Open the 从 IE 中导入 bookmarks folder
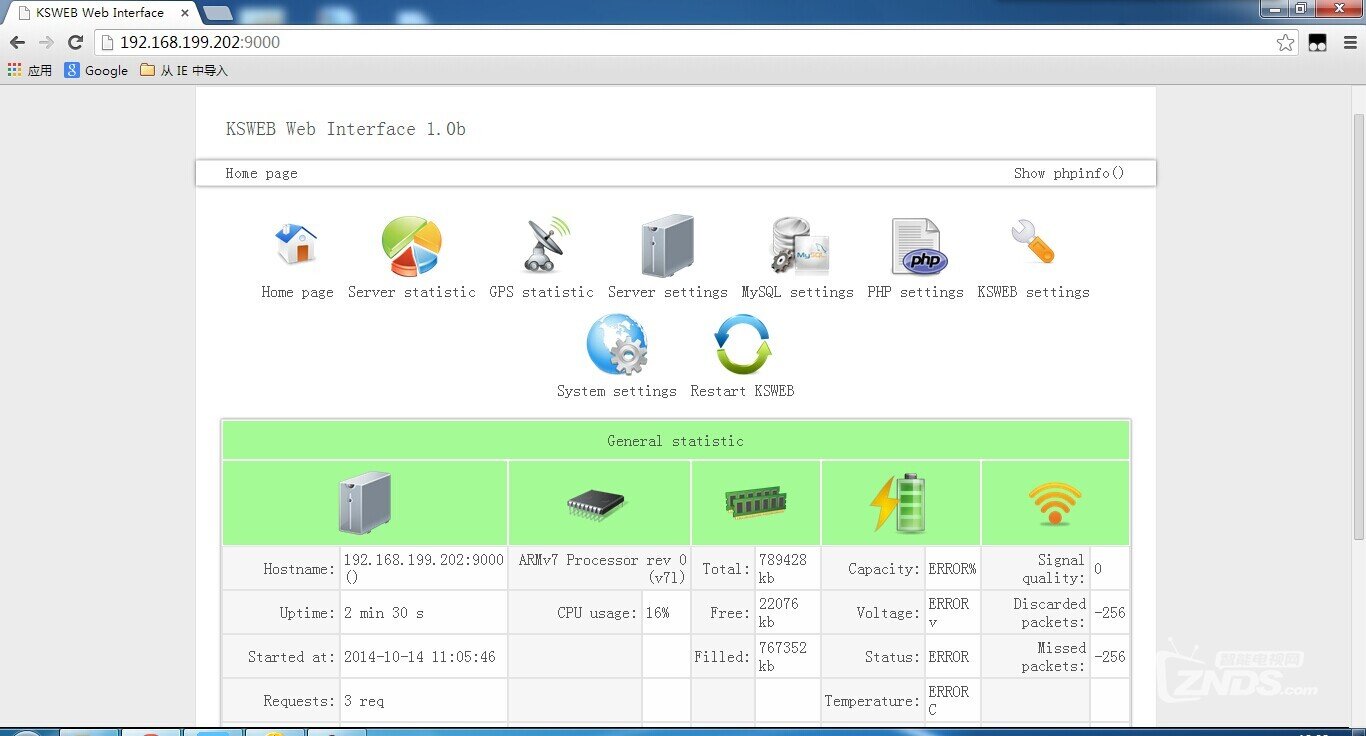This screenshot has height=736, width=1366. coord(184,70)
